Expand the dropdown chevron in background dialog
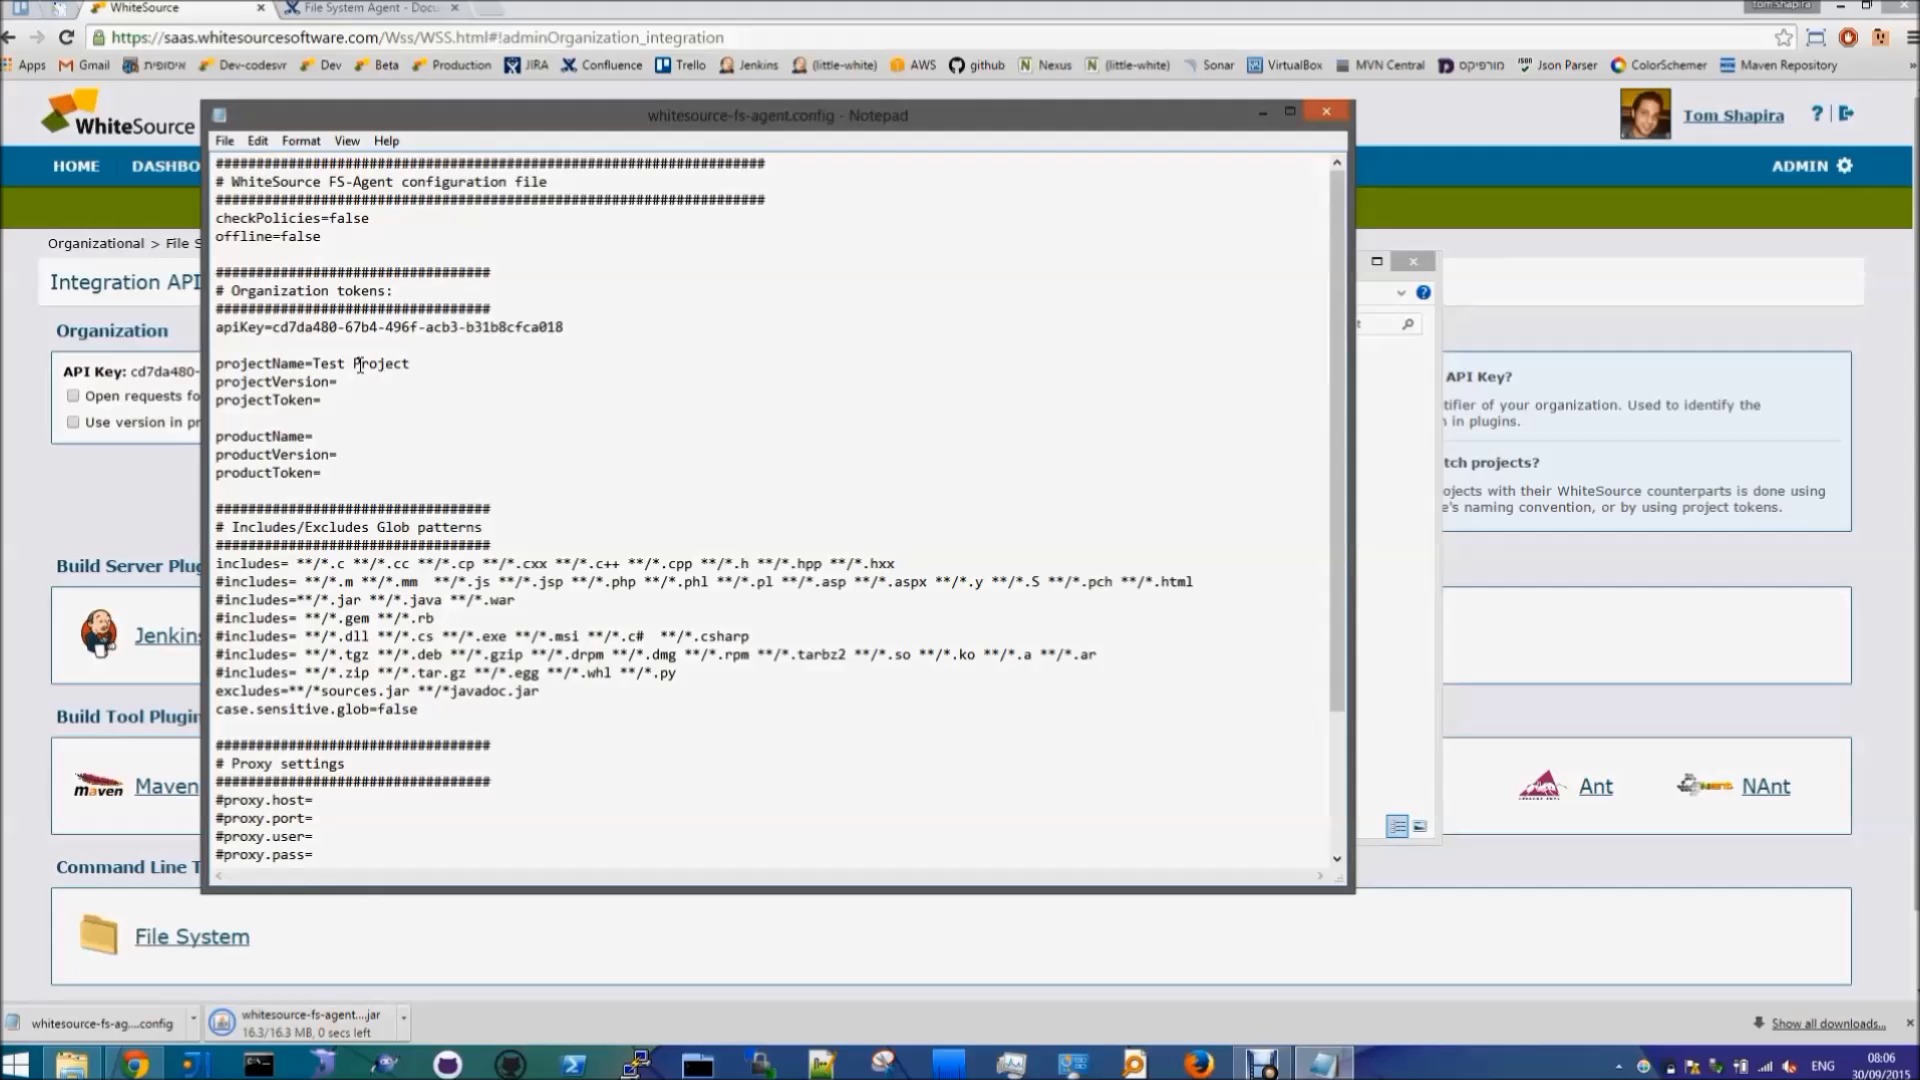 (1401, 293)
